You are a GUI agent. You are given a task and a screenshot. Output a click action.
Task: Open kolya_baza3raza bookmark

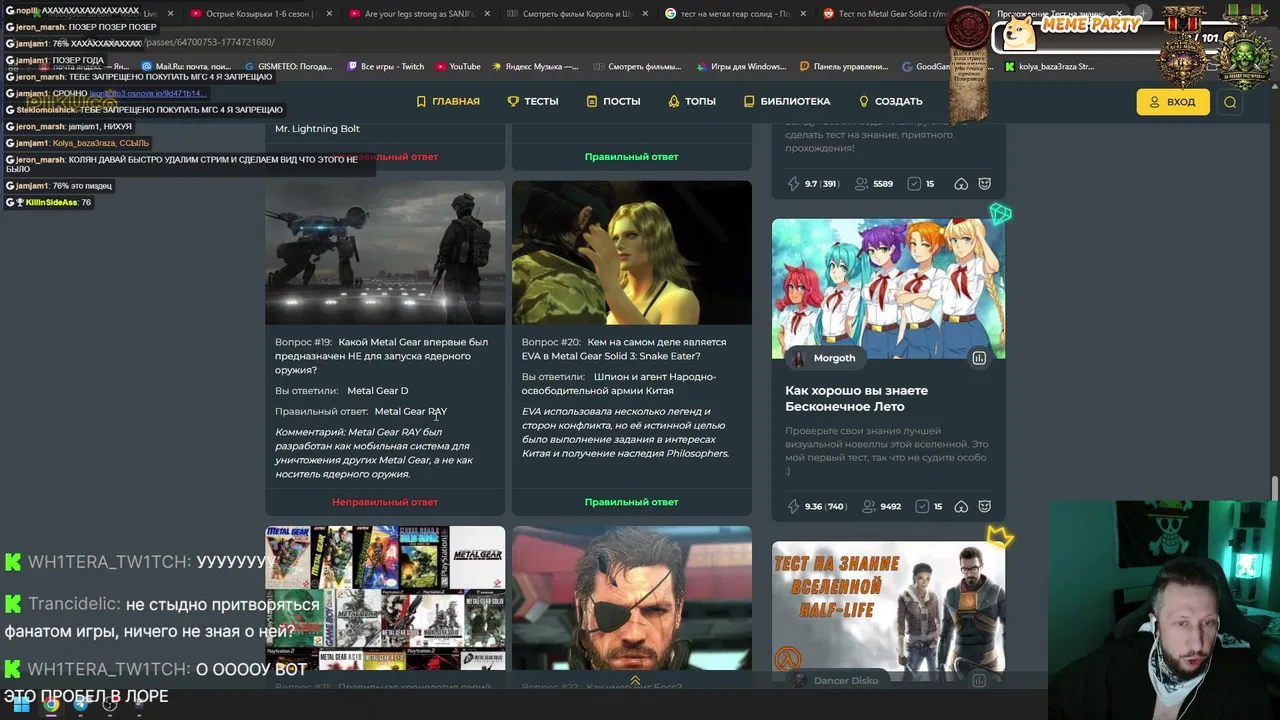tap(1049, 67)
